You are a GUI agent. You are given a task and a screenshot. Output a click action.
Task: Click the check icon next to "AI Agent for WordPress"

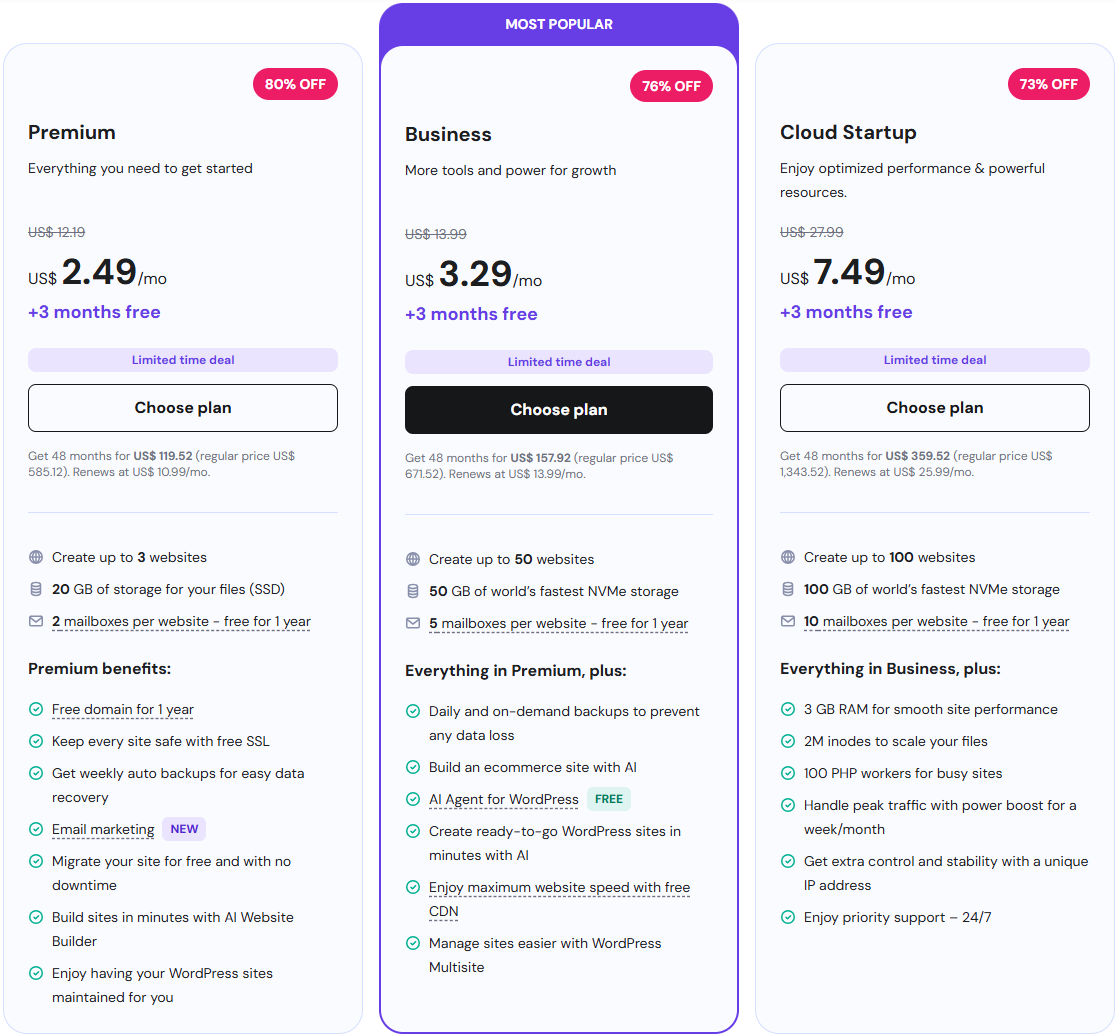click(413, 800)
